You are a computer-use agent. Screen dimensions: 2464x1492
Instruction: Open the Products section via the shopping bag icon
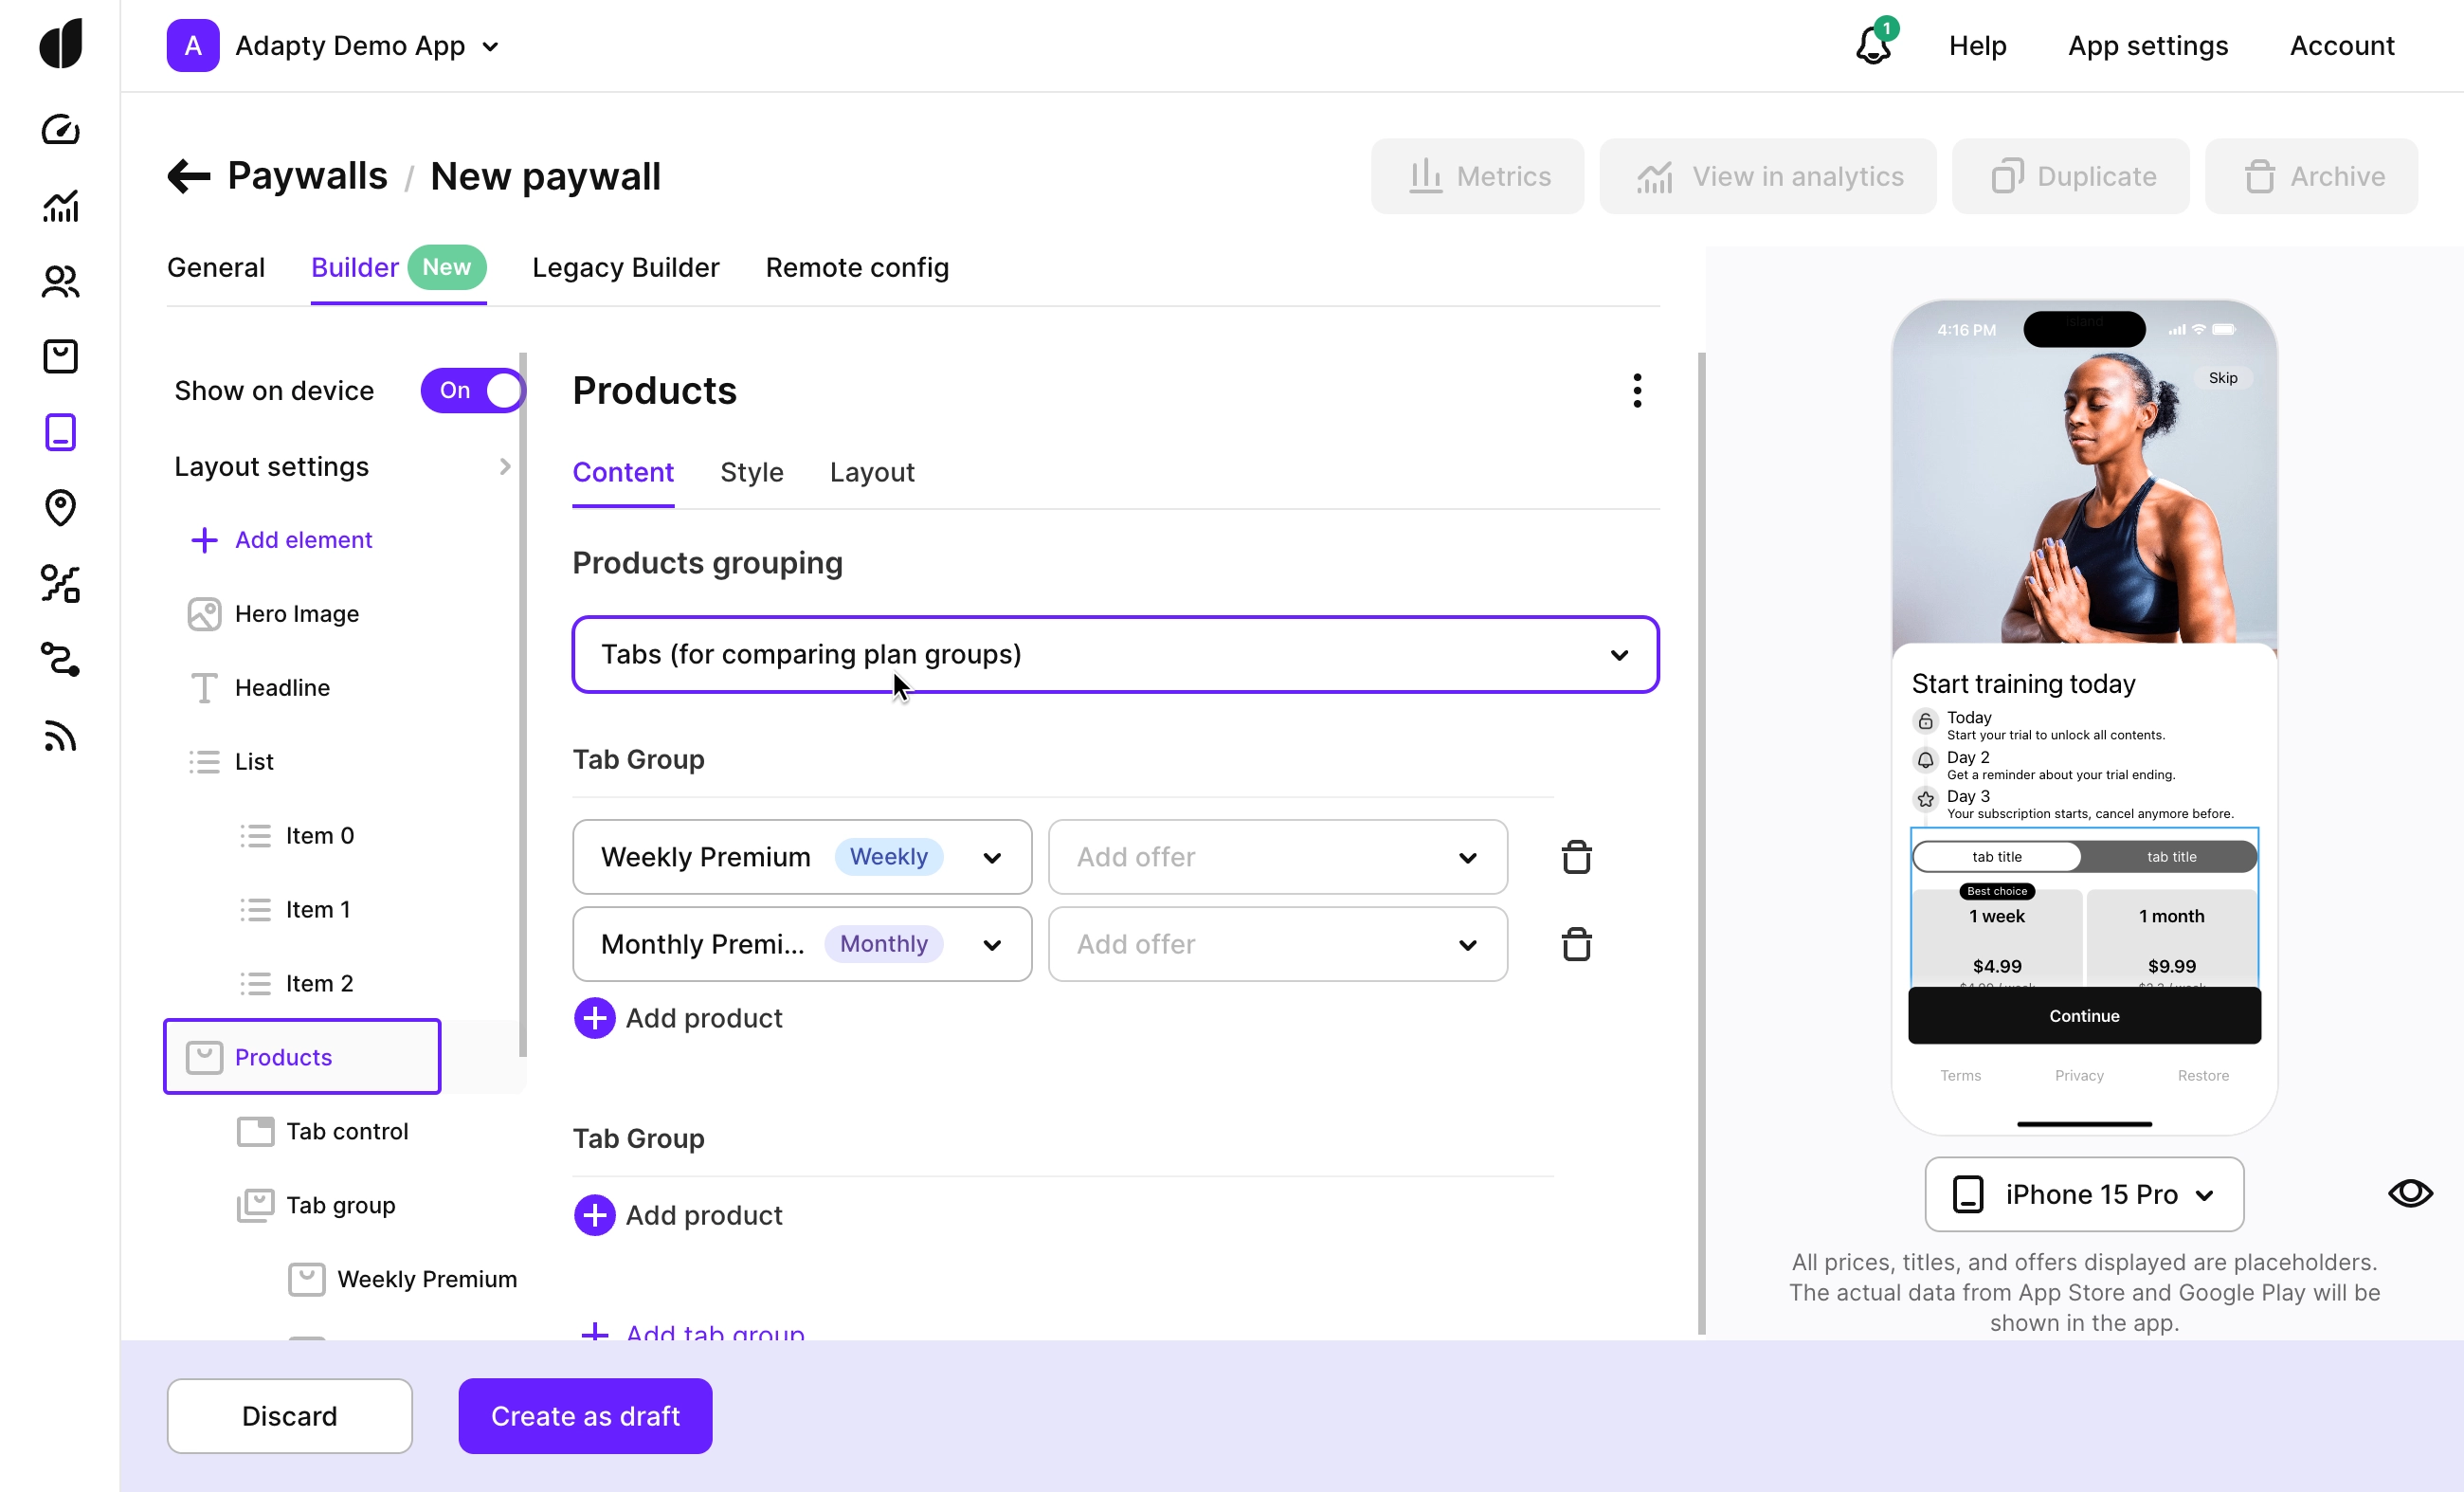(x=60, y=356)
